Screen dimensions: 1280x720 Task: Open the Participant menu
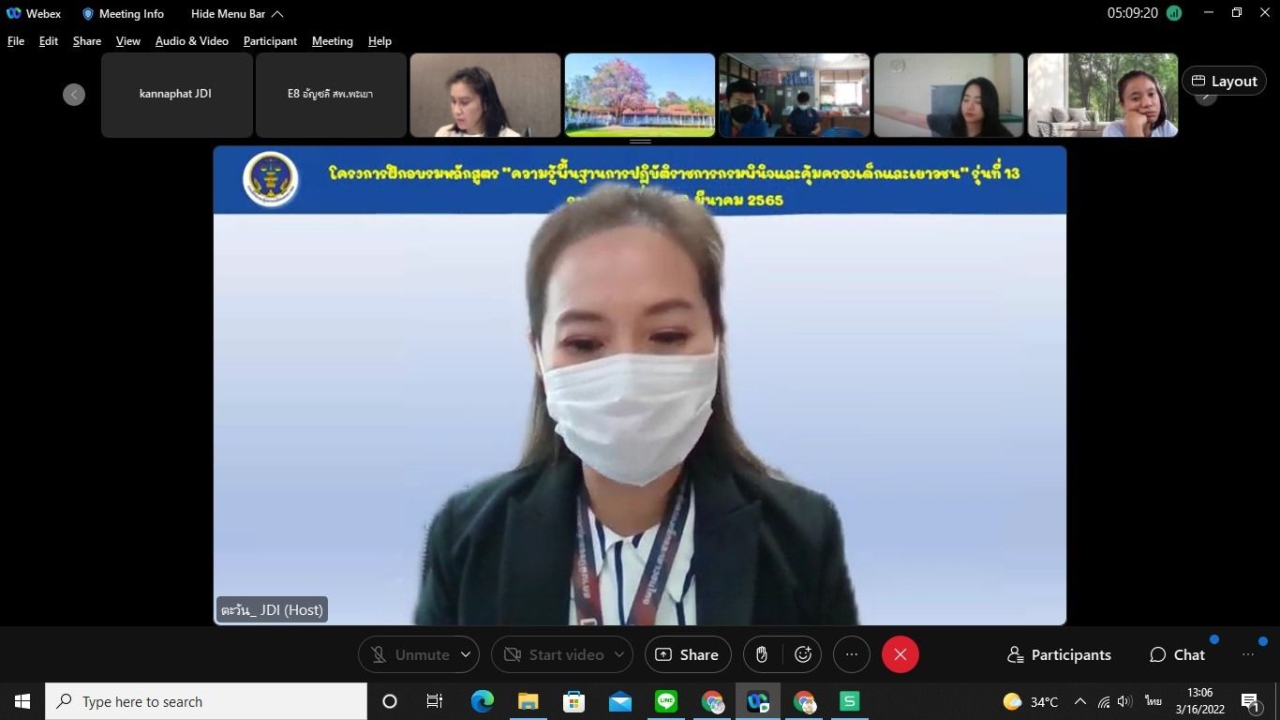[270, 41]
